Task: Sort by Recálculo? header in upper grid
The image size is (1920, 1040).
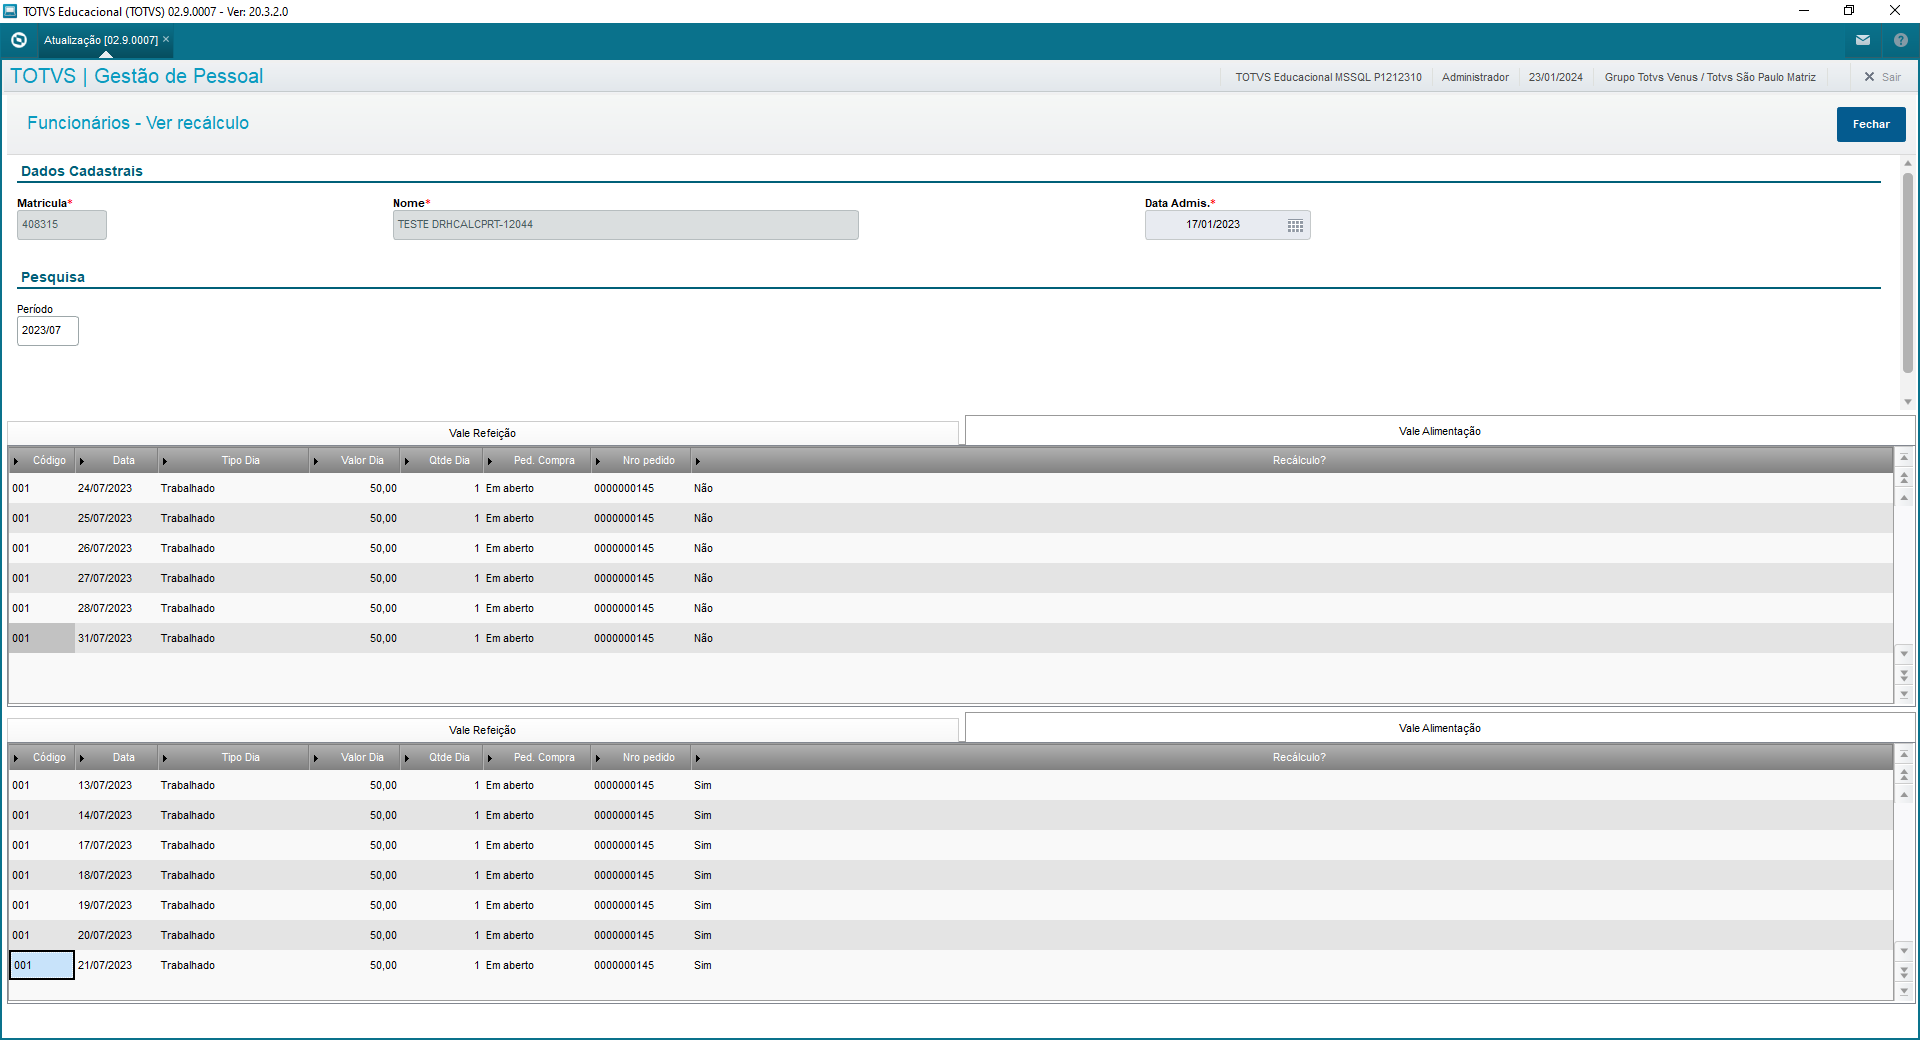Action: click(x=1299, y=461)
